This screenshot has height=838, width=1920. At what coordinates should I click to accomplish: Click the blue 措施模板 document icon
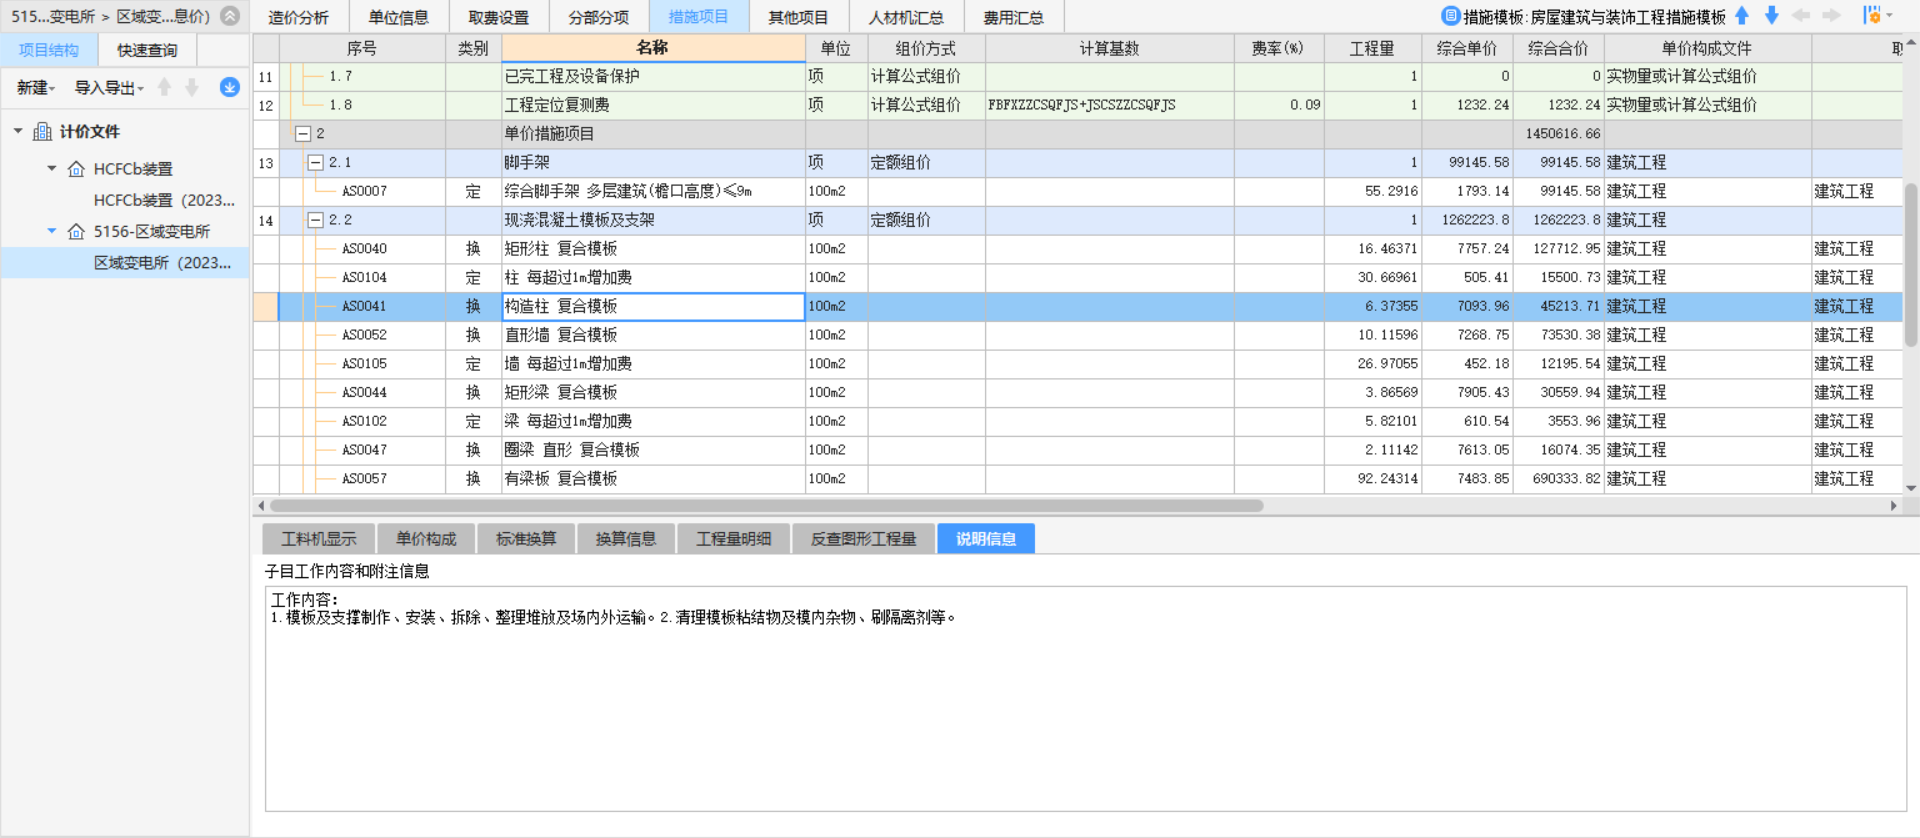pos(1450,16)
